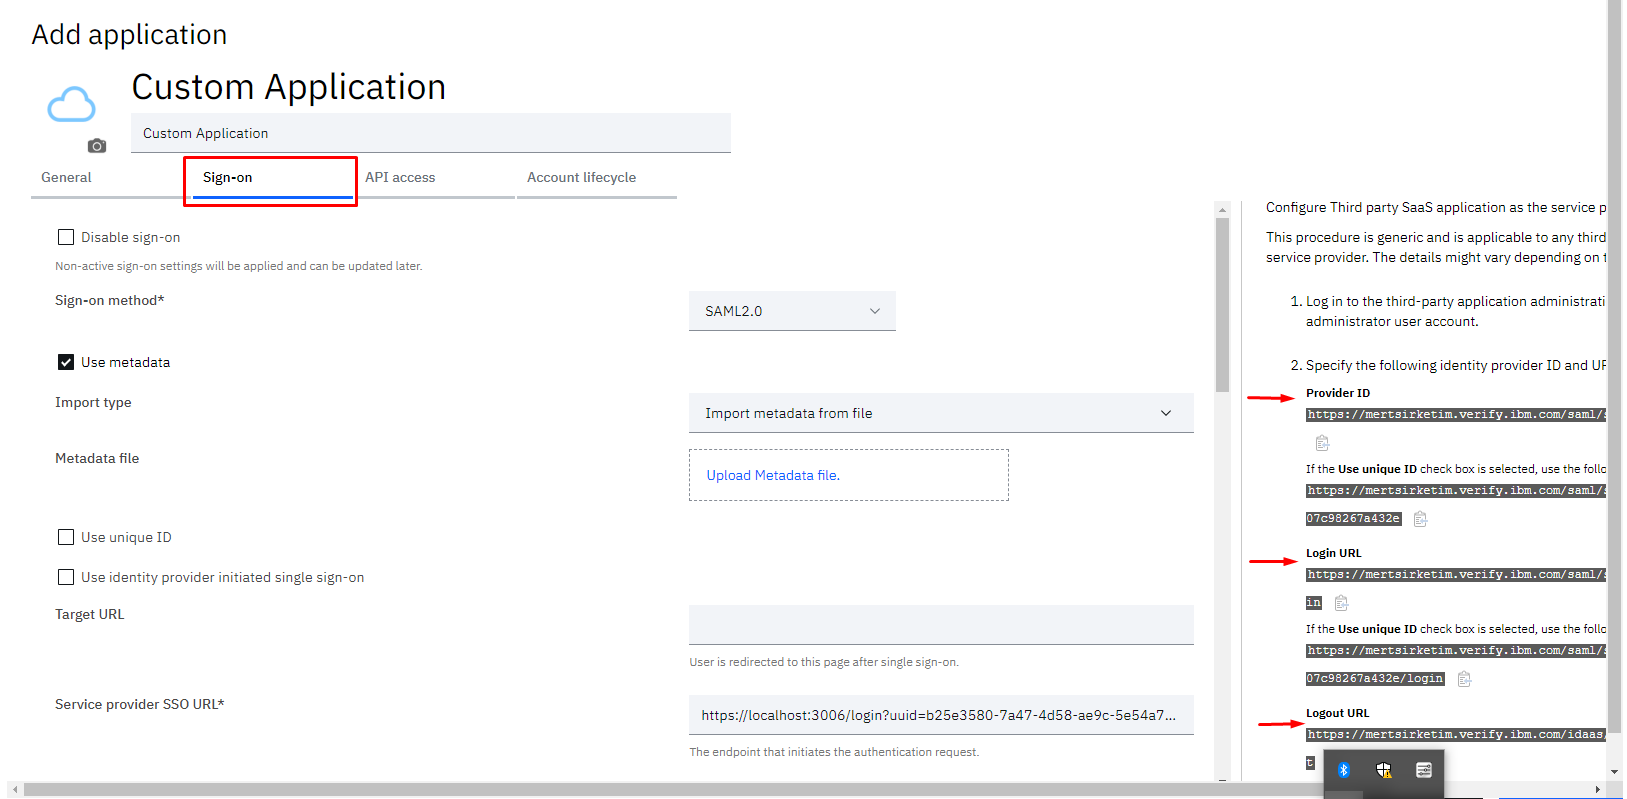Click the Logout URL heading
1627x799 pixels.
tap(1338, 713)
